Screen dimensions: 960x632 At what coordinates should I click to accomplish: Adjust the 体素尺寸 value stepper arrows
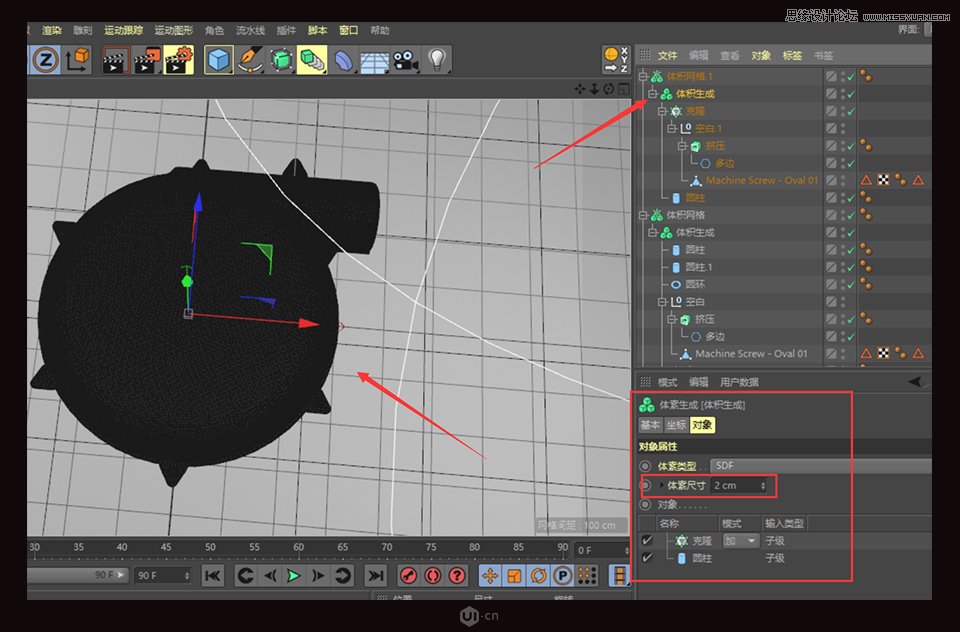[764, 485]
